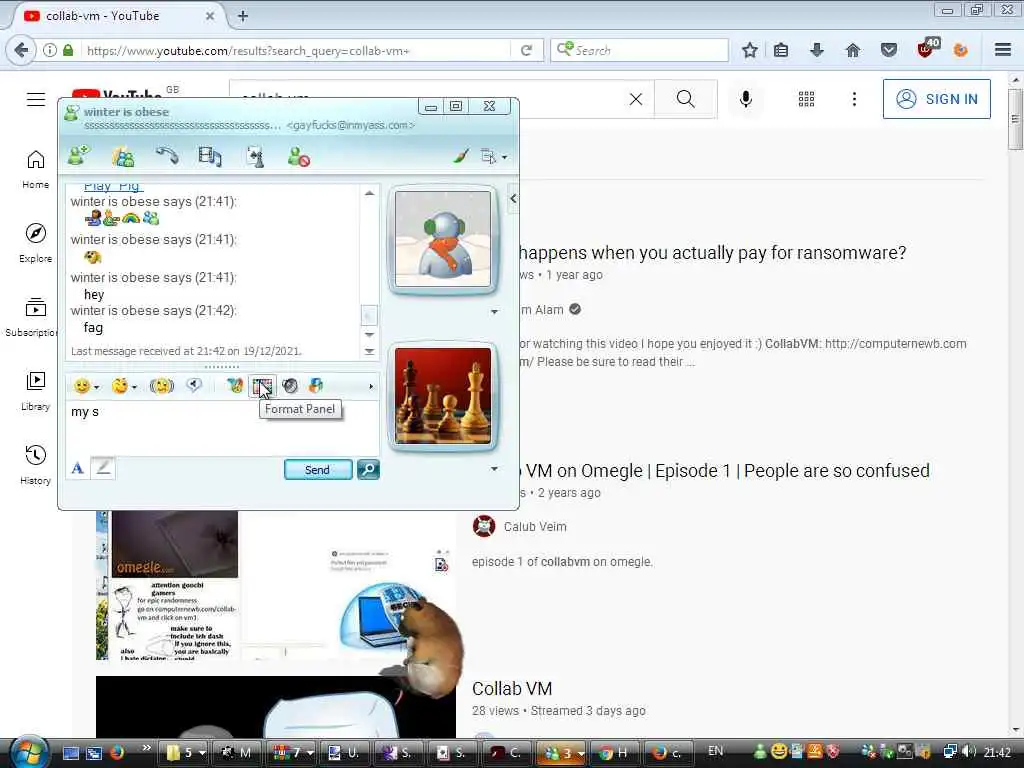This screenshot has height=768, width=1024.
Task: Open the share files icon in Messenger toolbar
Action: pyautogui.click(x=123, y=157)
